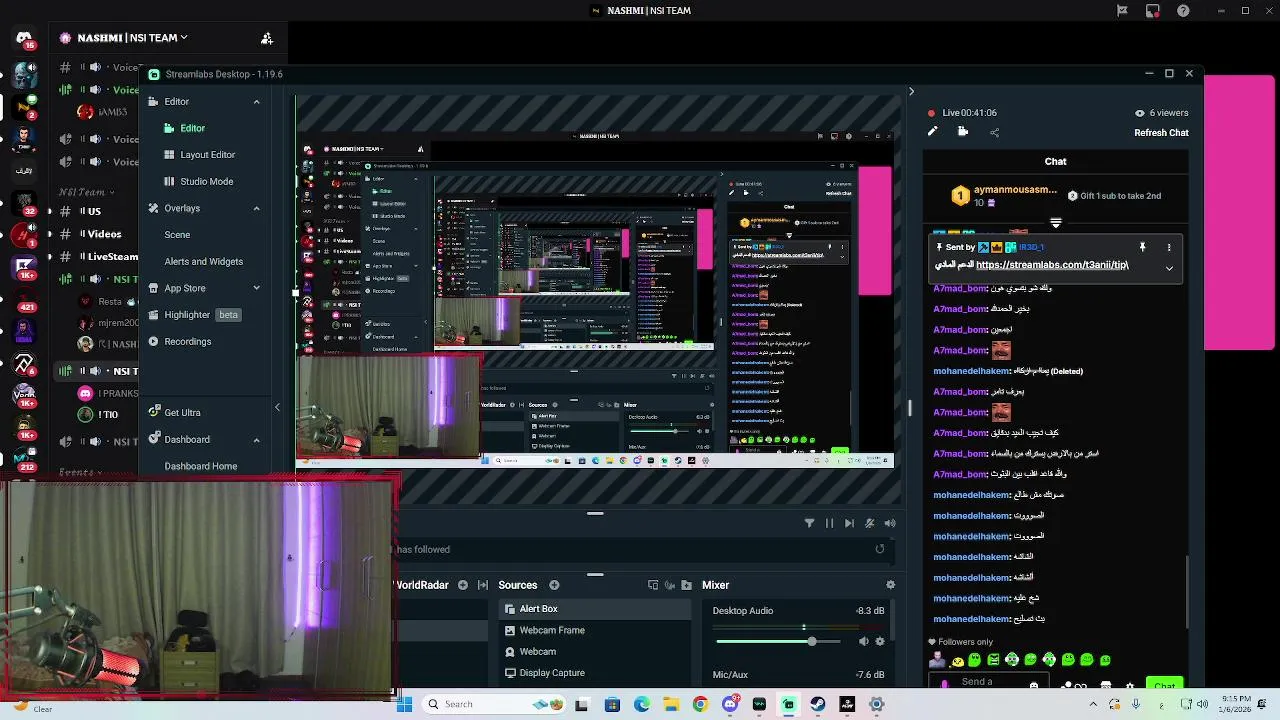Pause the alert queue
Image resolution: width=1280 pixels, height=720 pixels.
coord(829,523)
